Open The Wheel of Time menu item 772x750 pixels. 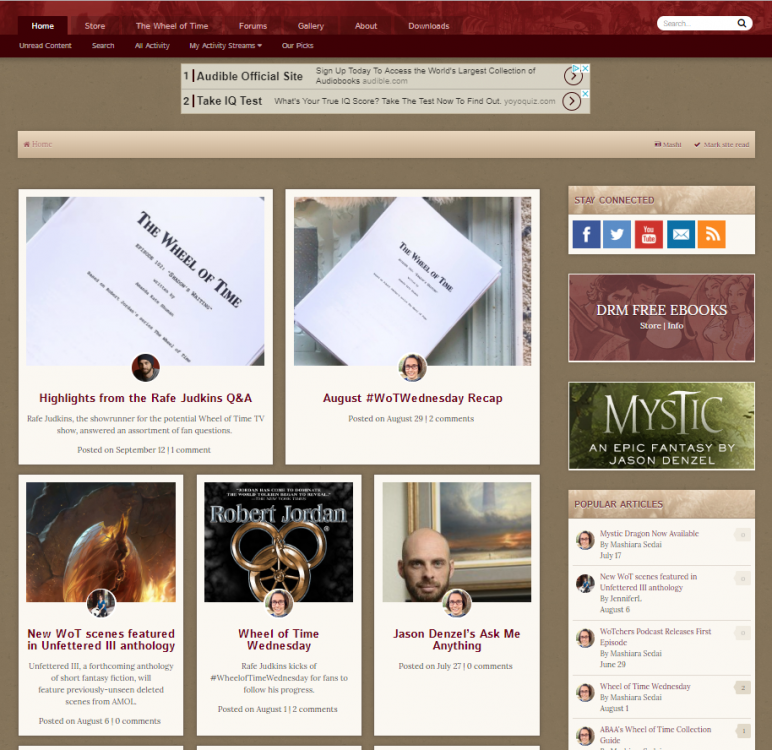pos(172,26)
